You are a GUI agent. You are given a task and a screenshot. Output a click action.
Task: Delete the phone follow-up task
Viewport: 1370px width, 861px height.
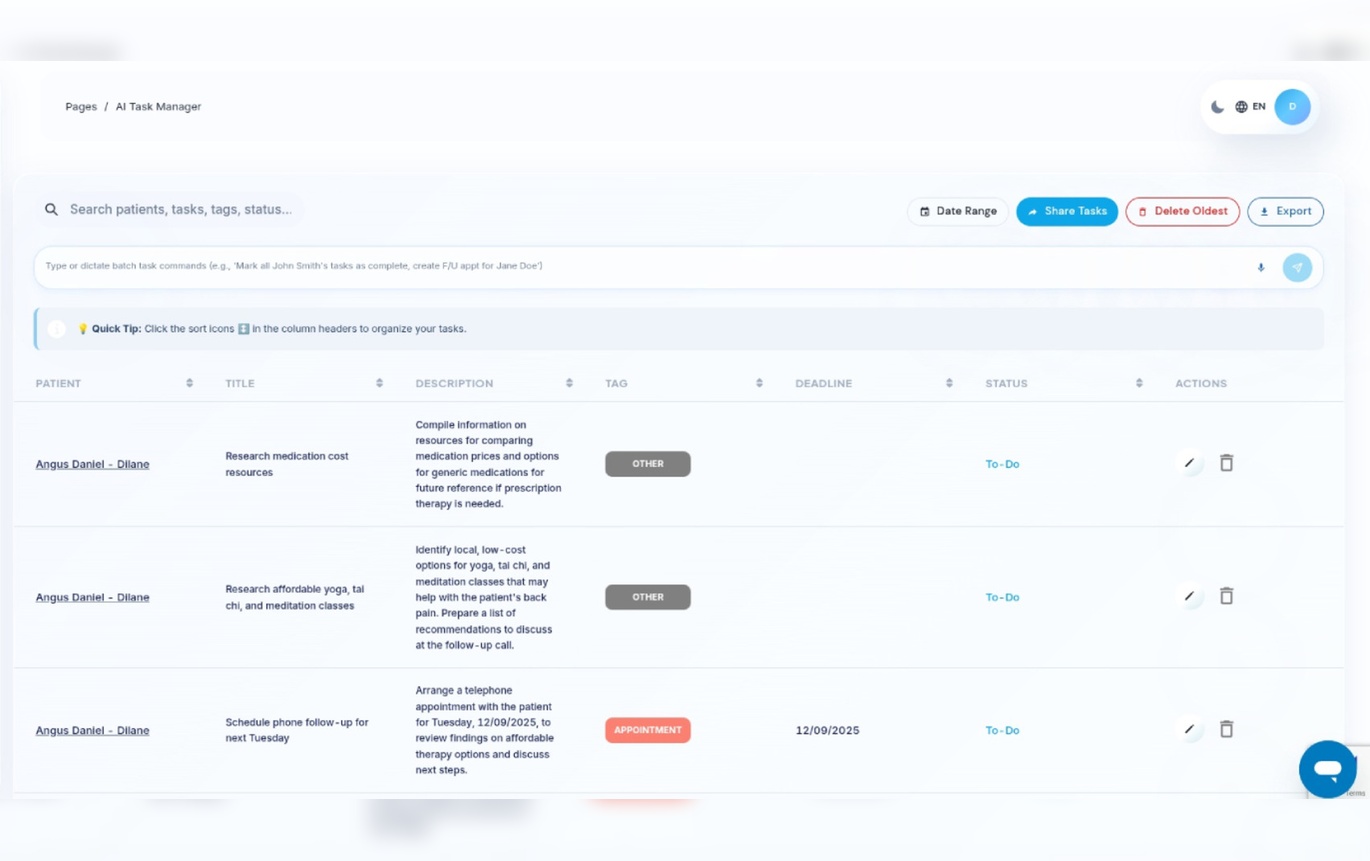tap(1226, 729)
